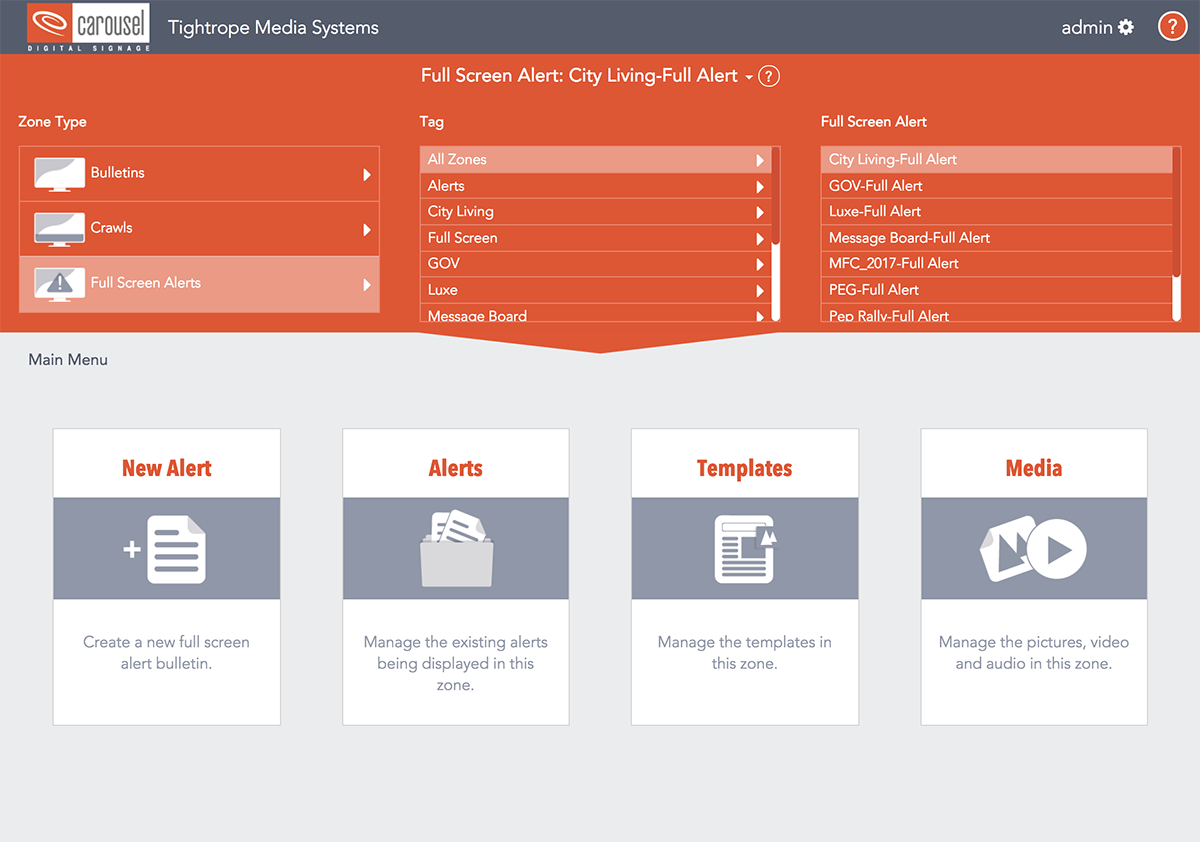
Task: Click the Tag list scrollbar
Action: [x=776, y=200]
